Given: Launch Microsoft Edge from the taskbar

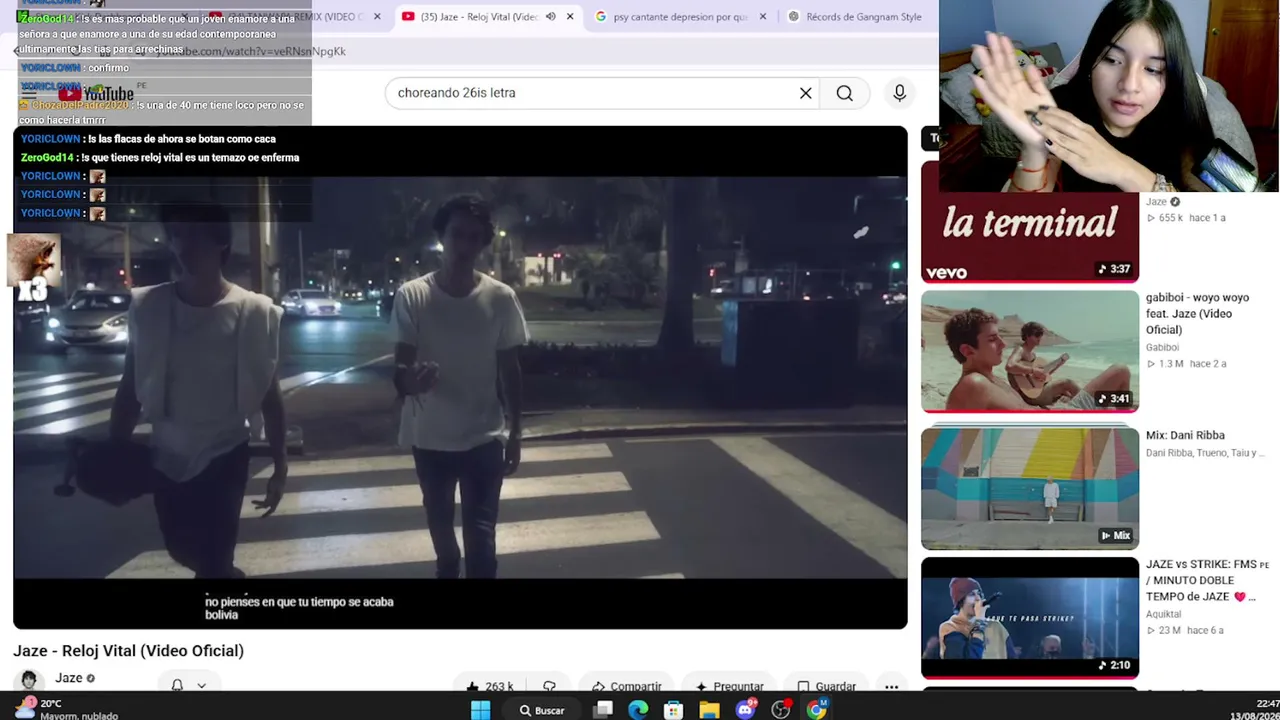Looking at the screenshot, I should (x=638, y=710).
